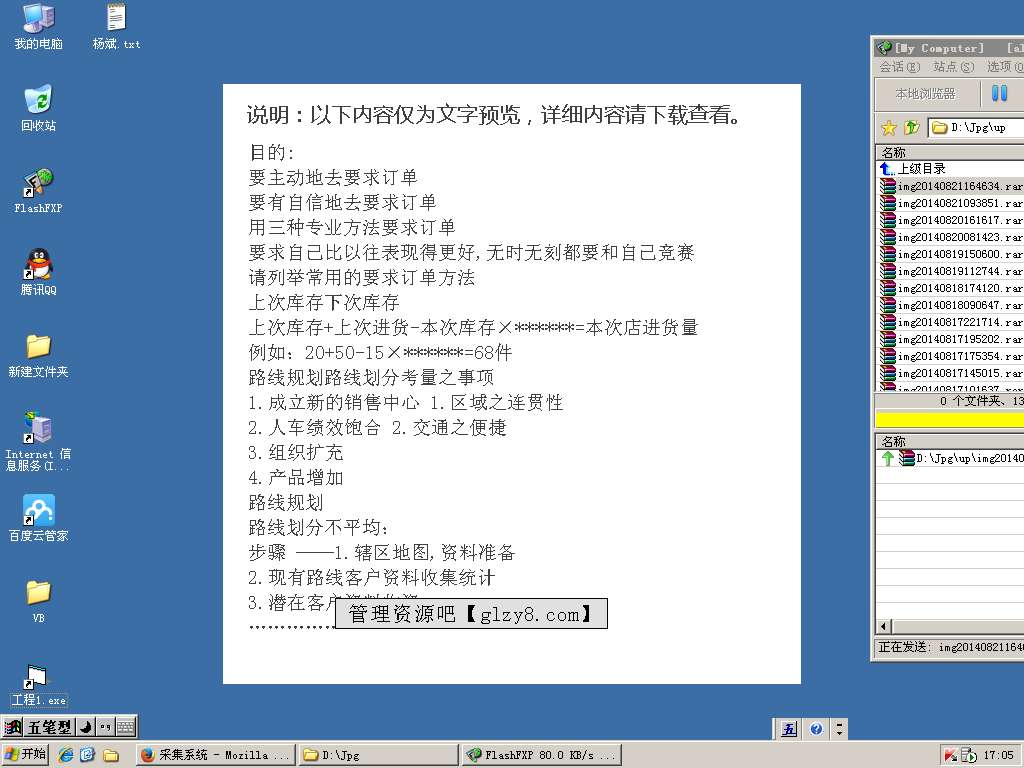1024x768 pixels.
Task: Open the 我的电脑 desktop icon
Action: (38, 26)
